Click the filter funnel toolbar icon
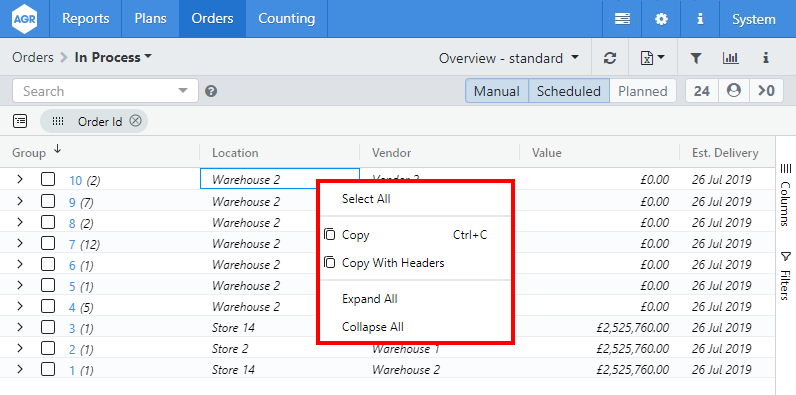Screen dimensions: 796x395 coord(695,58)
